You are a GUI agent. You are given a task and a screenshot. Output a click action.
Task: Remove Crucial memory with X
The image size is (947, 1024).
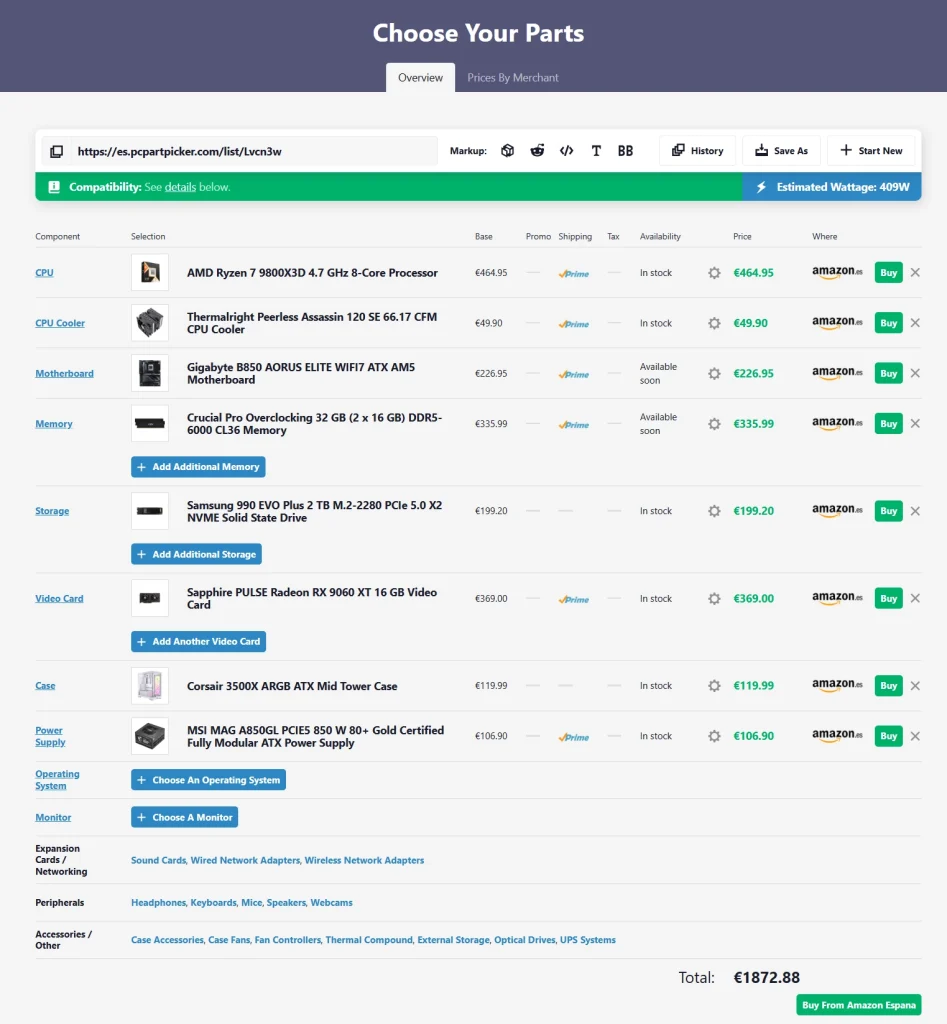coord(915,423)
